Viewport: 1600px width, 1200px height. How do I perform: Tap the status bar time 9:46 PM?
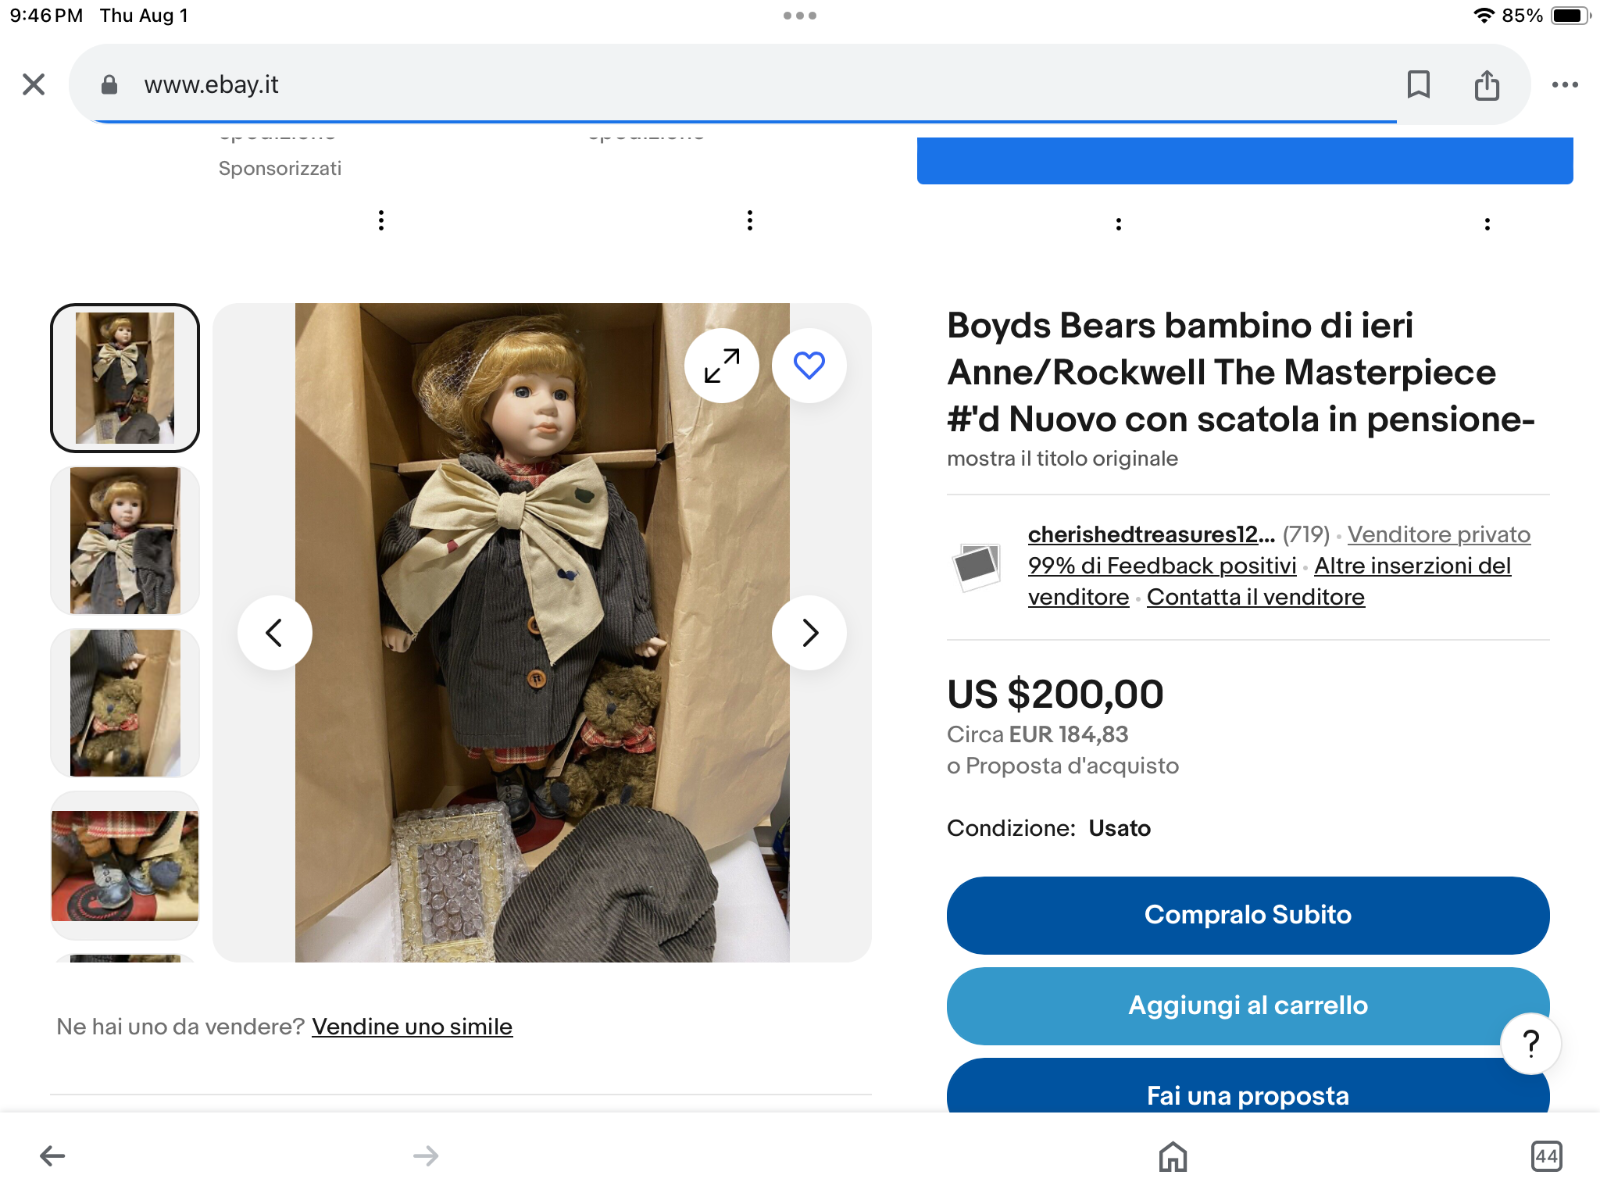(46, 16)
